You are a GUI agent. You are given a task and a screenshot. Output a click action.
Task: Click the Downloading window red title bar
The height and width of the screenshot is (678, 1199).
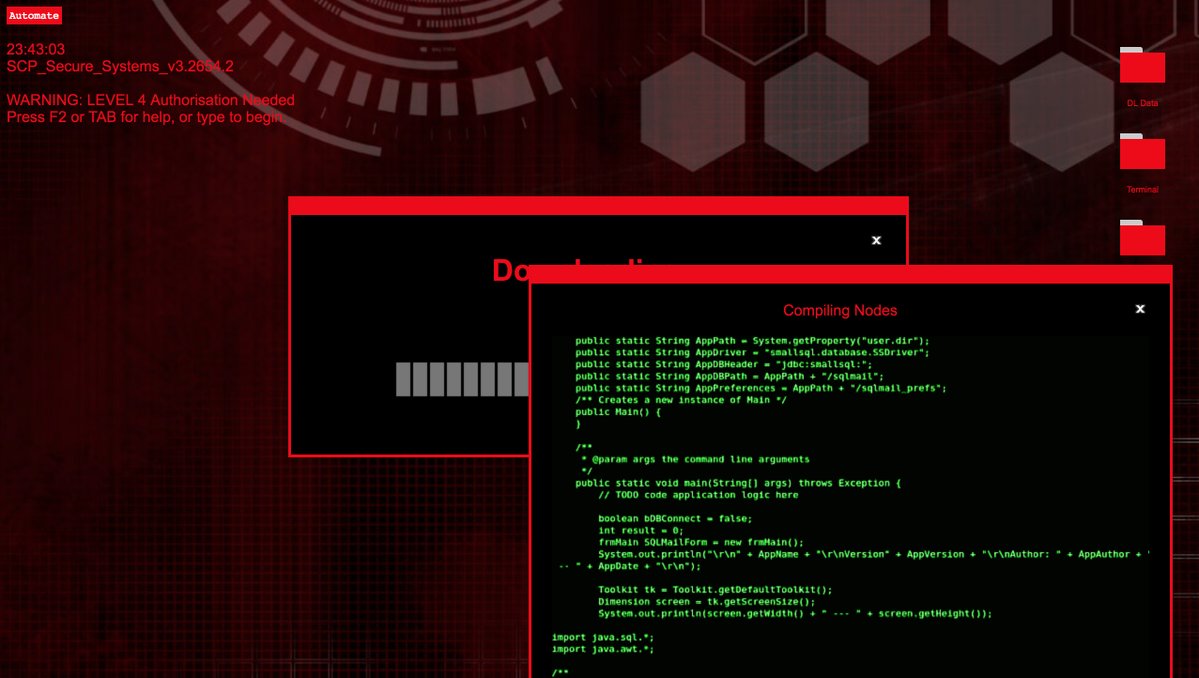(598, 206)
